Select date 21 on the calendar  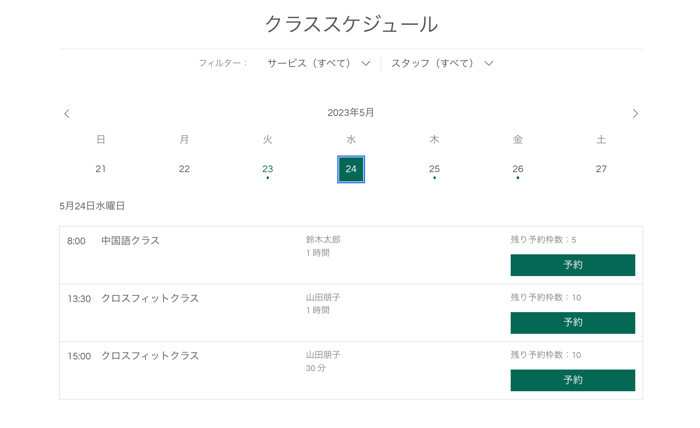(101, 169)
